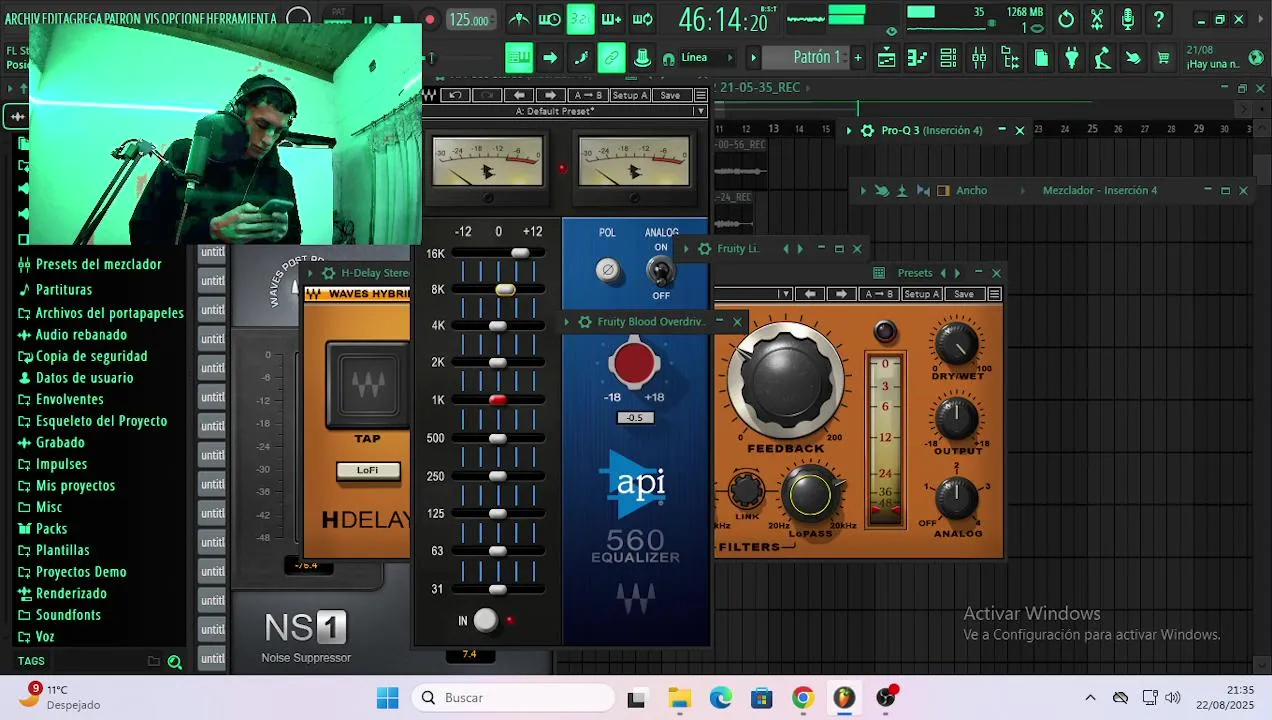Expand Fruity Blood Overdrive menu arrow
The width and height of the screenshot is (1272, 720).
pos(567,322)
